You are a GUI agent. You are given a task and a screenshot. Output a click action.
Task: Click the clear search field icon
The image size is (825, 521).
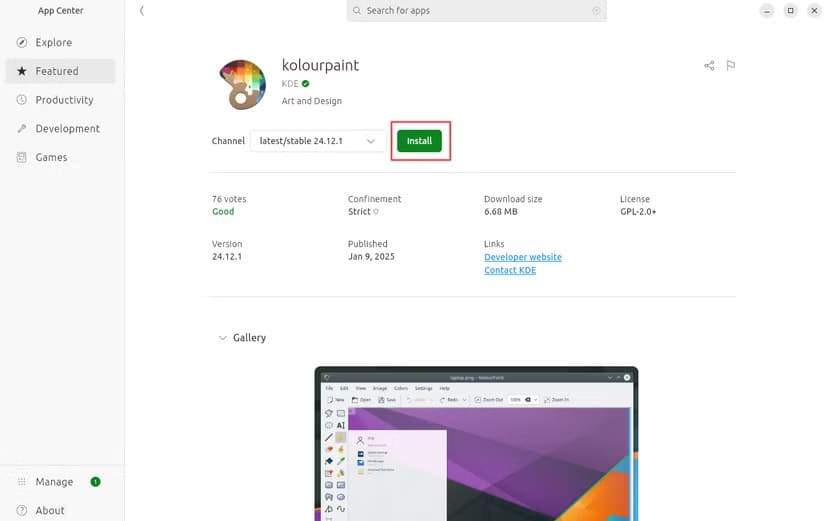point(596,11)
